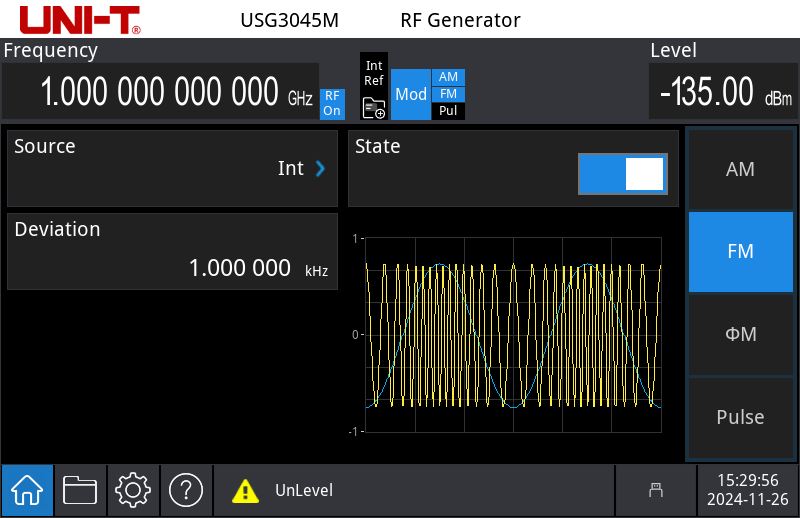Select the Pulse modulation button
This screenshot has width=800, height=518.
[740, 417]
